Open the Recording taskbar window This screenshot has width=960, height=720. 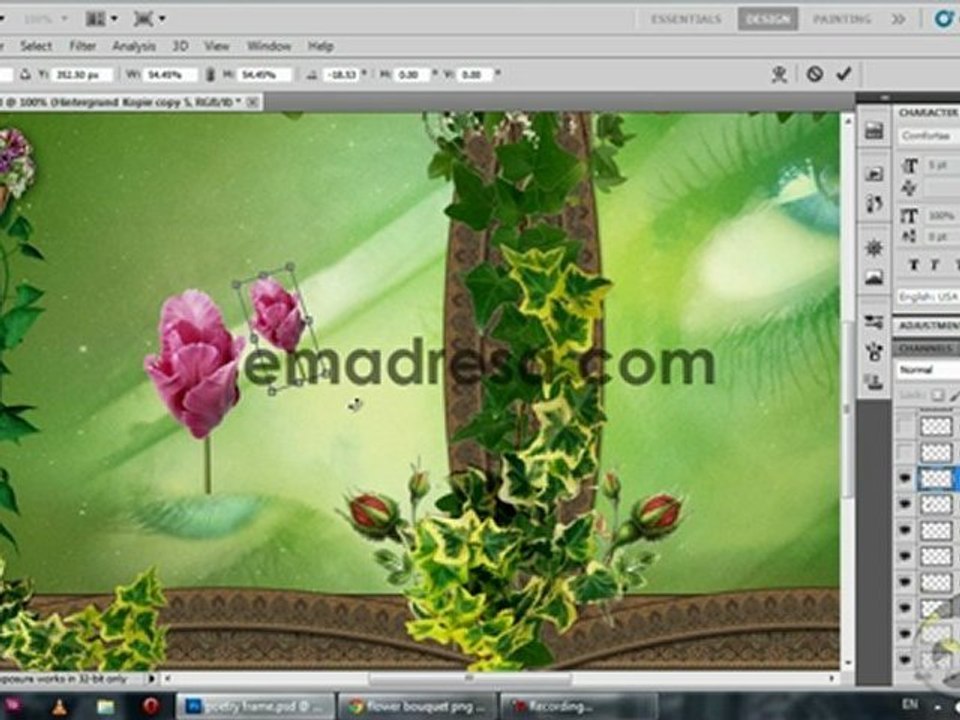pyautogui.click(x=579, y=707)
